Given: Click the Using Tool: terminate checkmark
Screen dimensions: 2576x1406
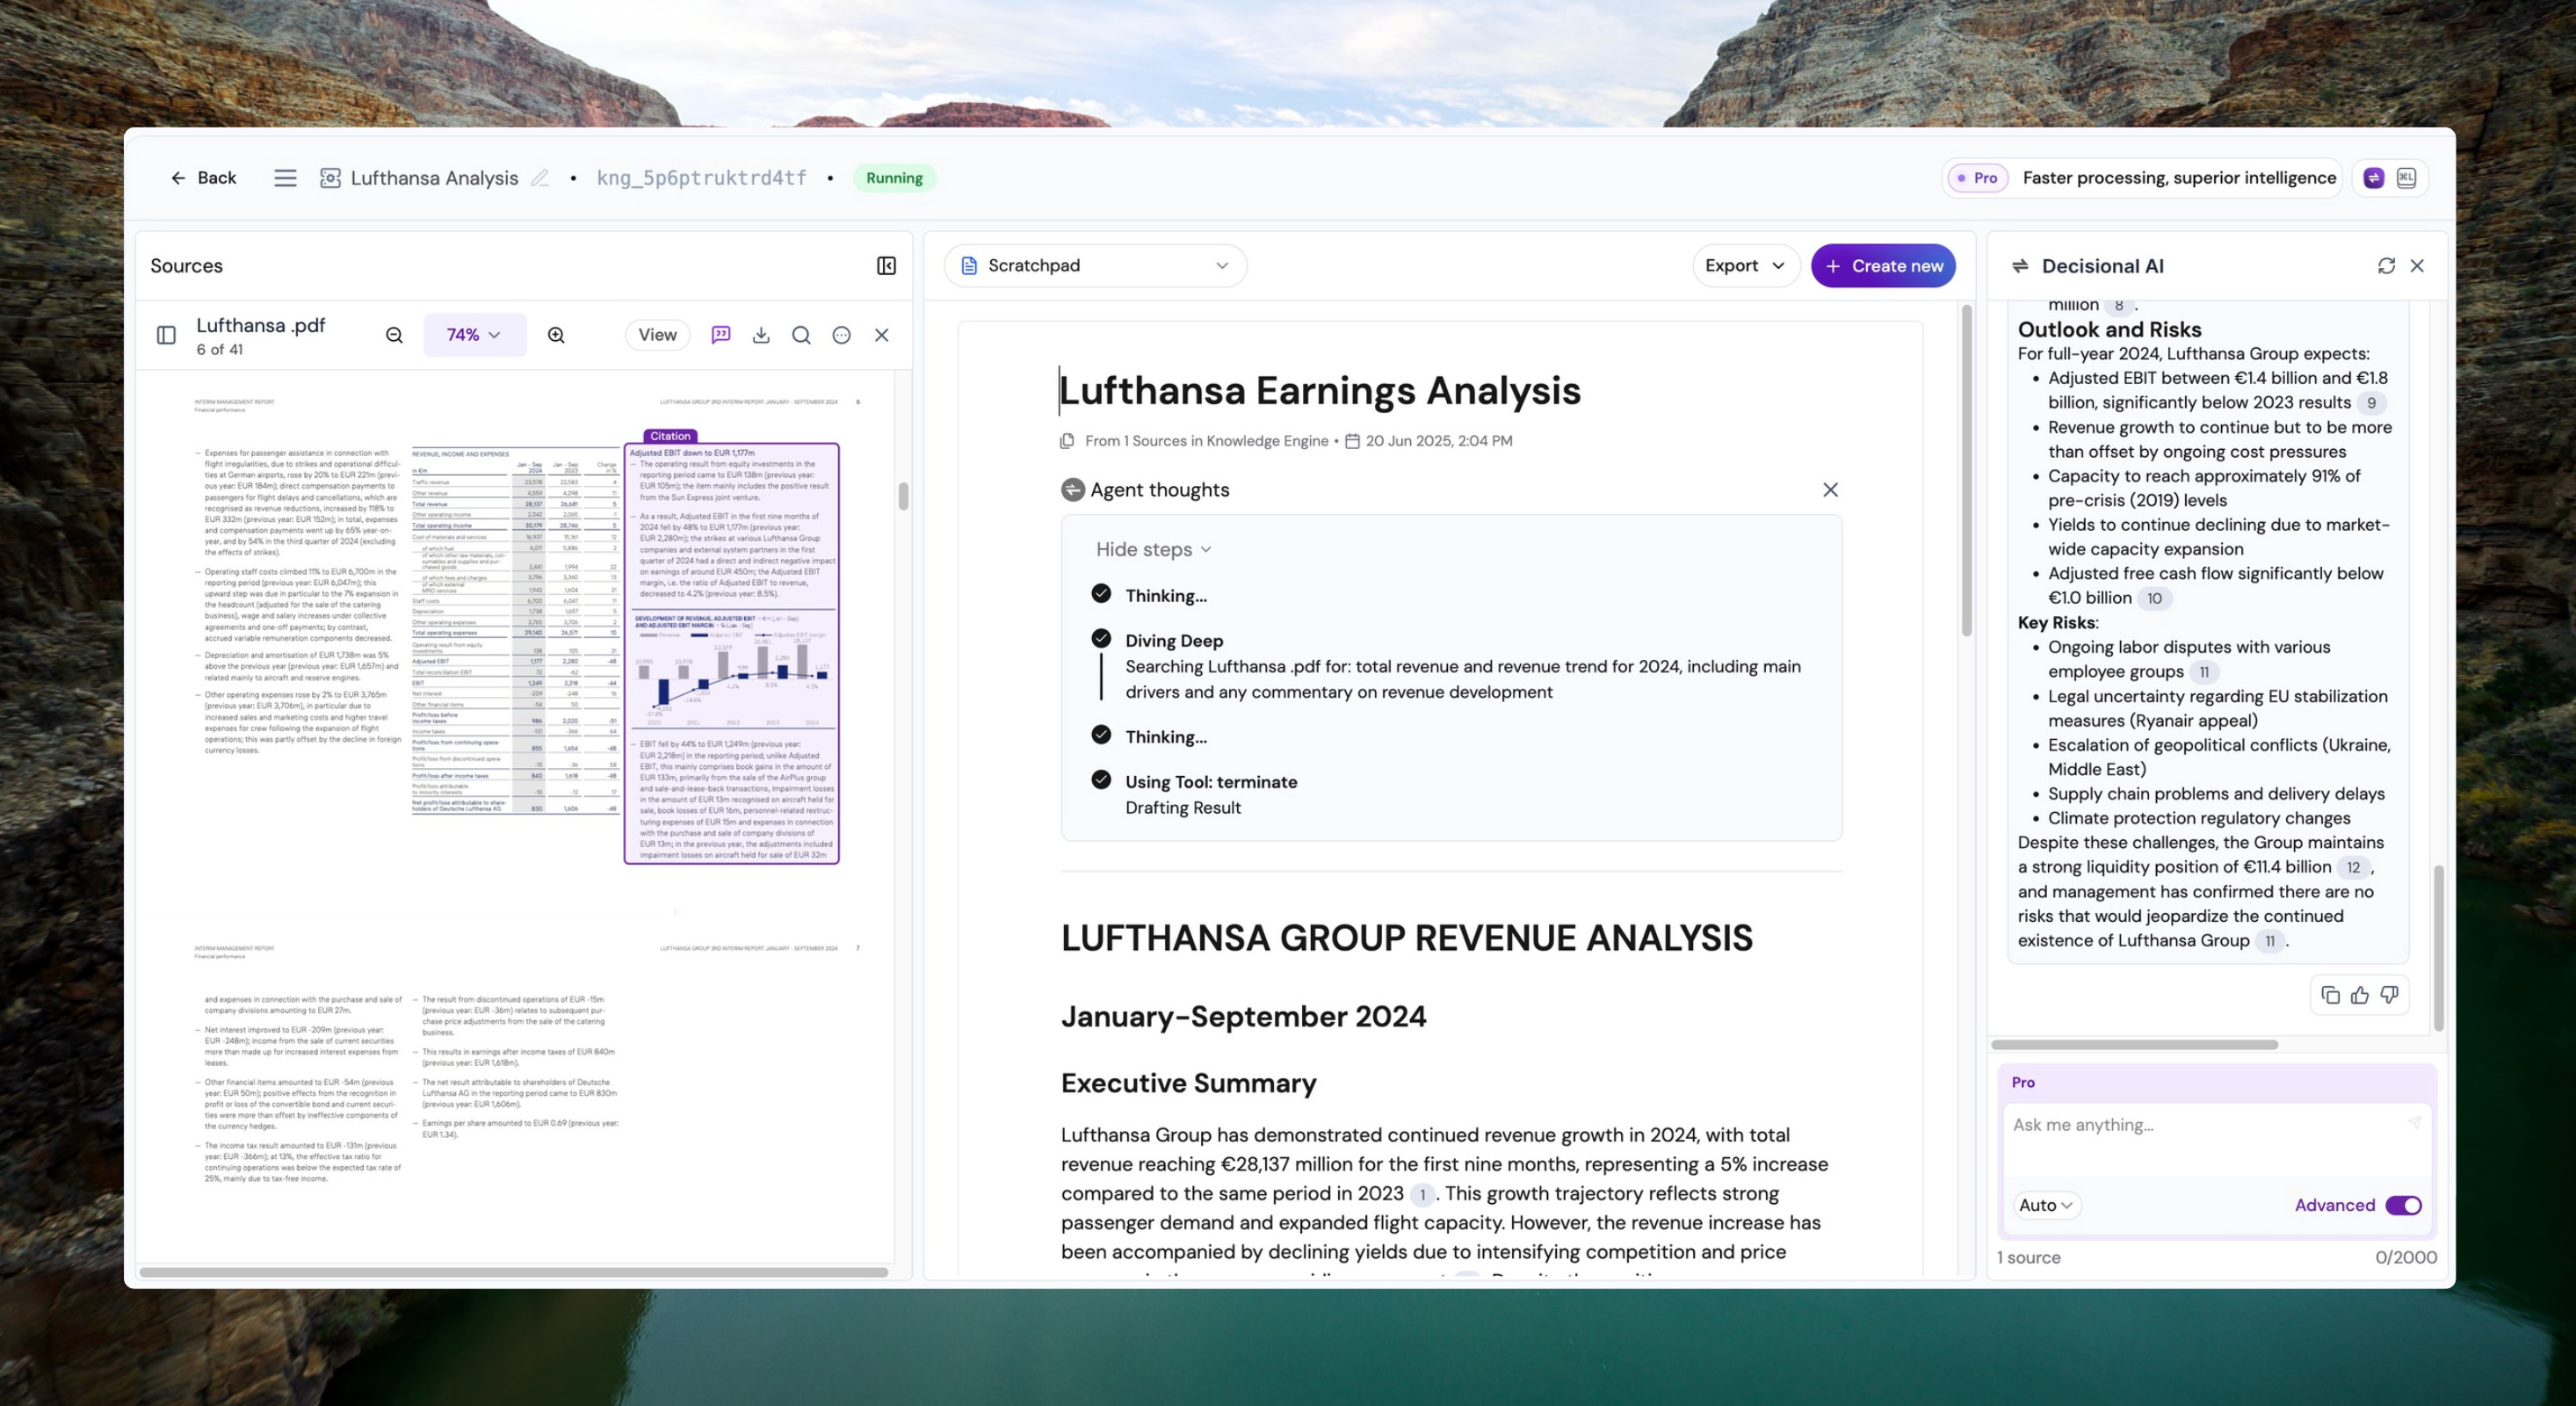Looking at the screenshot, I should click(1101, 779).
